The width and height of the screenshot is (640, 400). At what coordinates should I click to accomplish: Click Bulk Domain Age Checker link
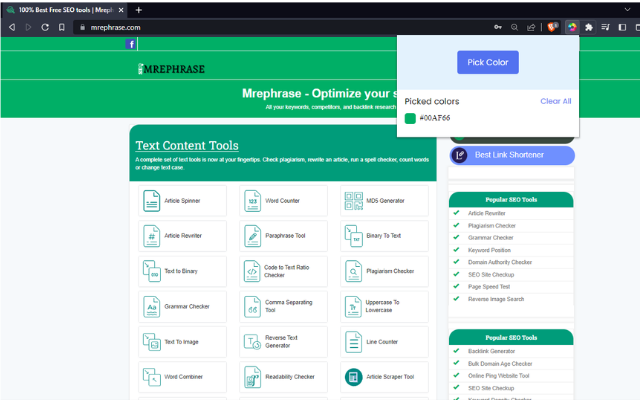coord(500,364)
